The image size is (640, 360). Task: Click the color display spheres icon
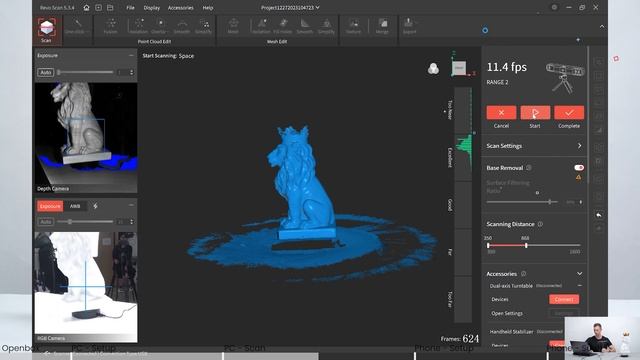tap(433, 69)
